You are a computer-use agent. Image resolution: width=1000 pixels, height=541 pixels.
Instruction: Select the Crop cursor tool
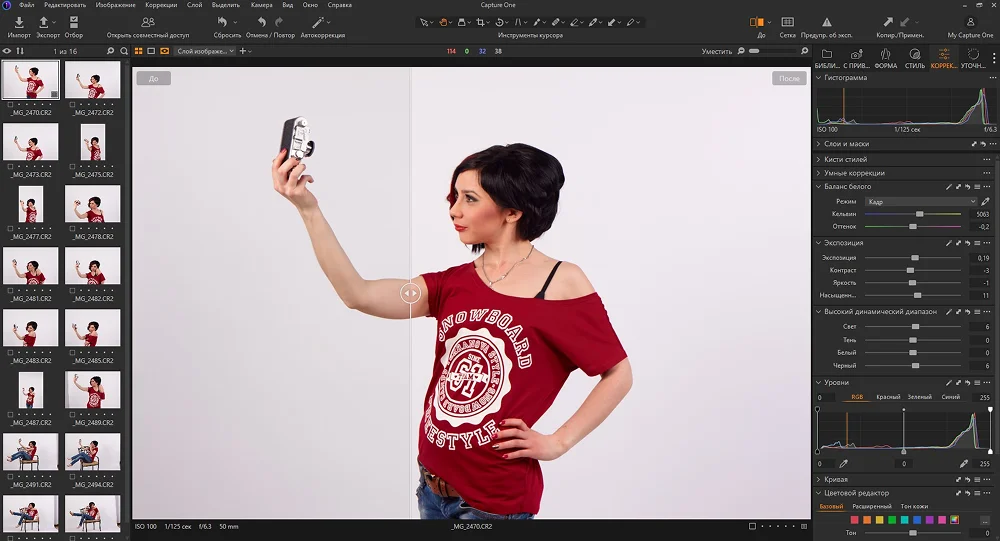(x=479, y=22)
